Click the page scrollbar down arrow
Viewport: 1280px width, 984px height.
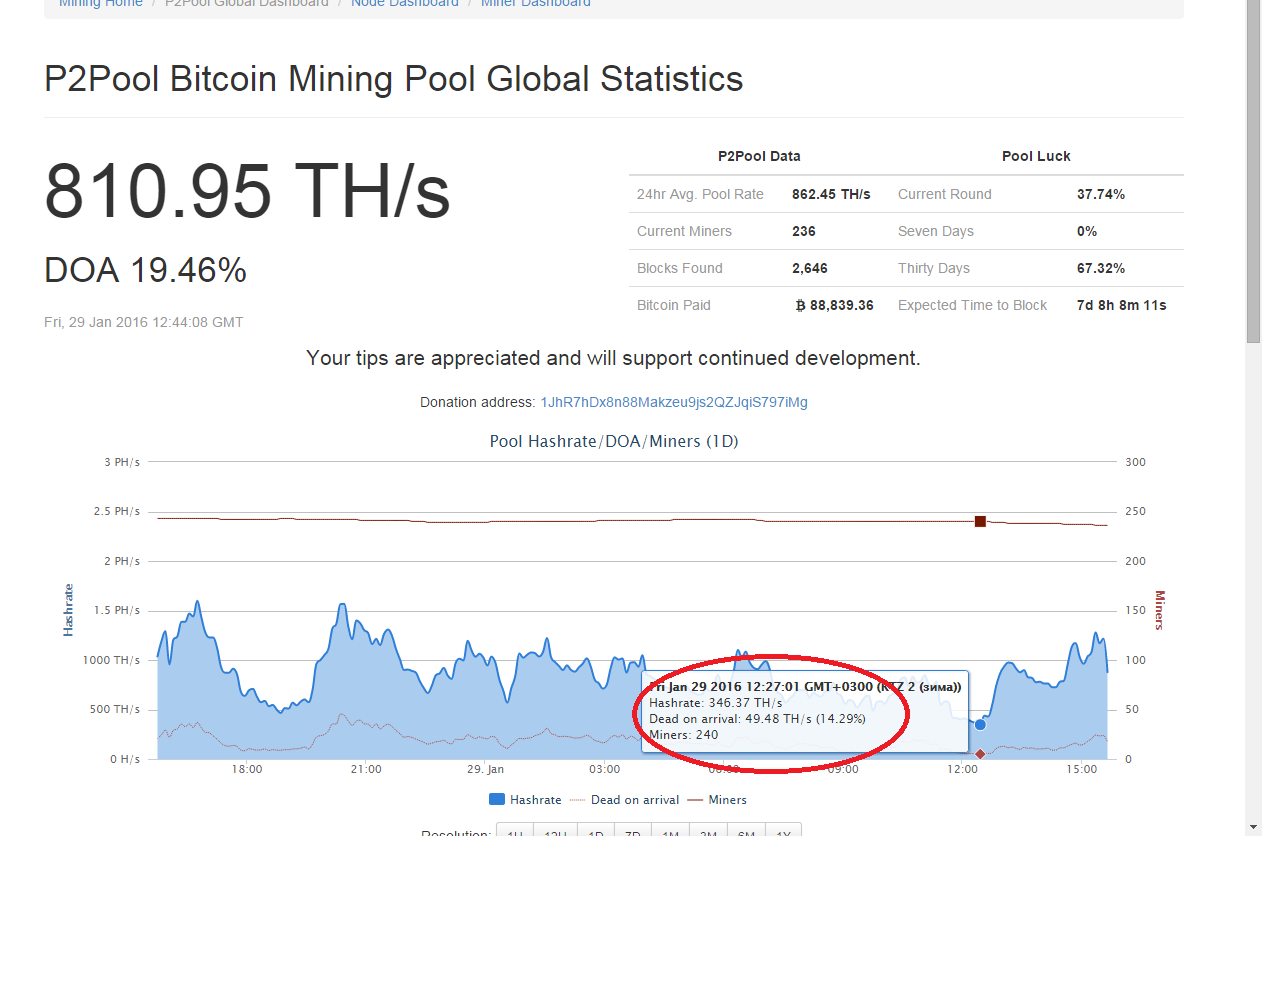1253,827
